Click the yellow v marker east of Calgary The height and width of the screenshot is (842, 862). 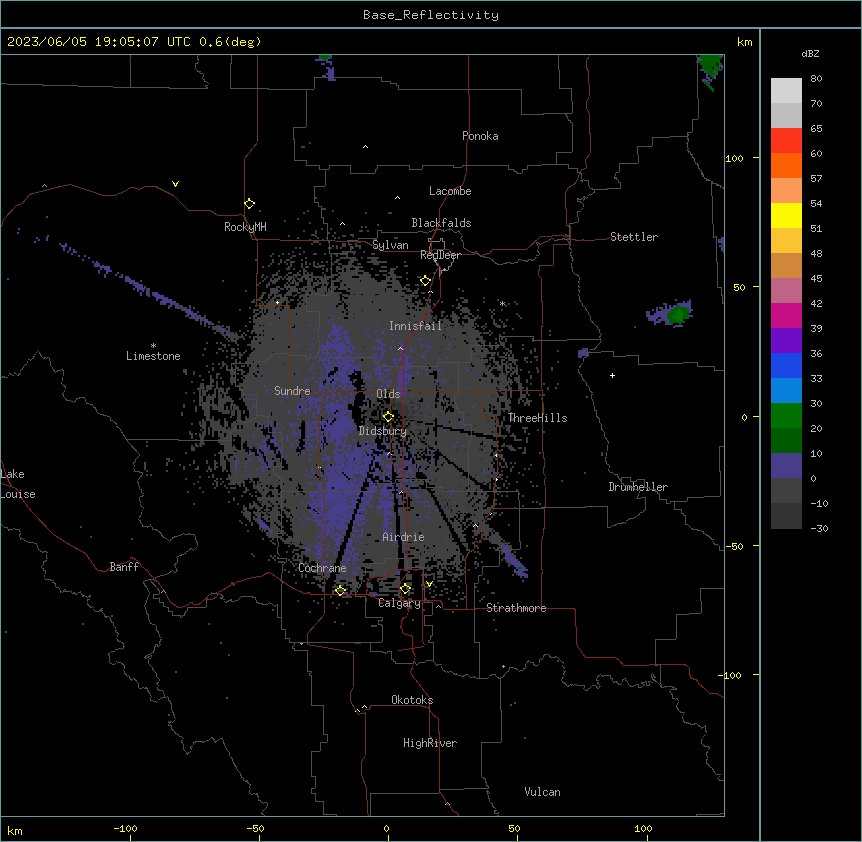tap(429, 584)
